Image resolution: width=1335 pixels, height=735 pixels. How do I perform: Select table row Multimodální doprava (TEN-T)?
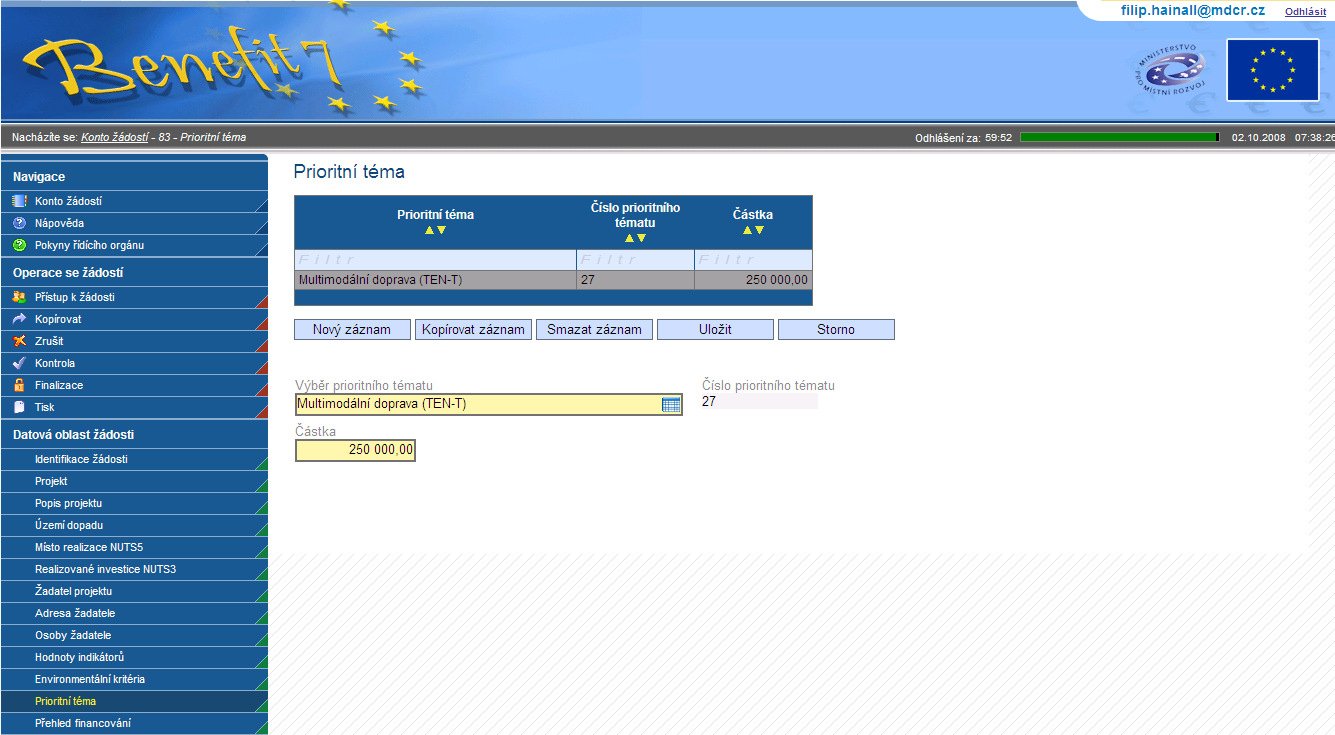point(553,280)
